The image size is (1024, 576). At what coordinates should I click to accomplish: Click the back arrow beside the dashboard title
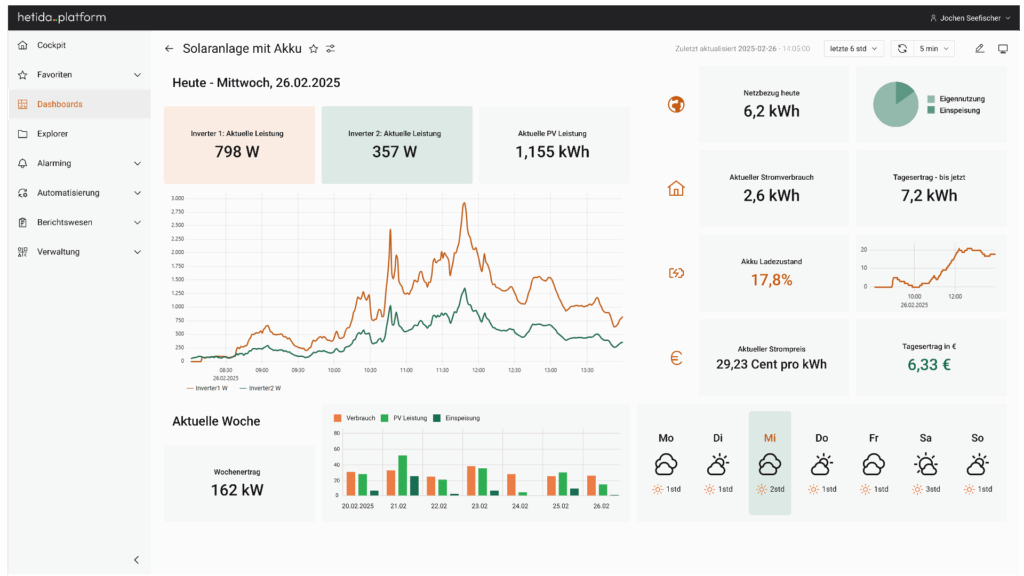pyautogui.click(x=170, y=47)
